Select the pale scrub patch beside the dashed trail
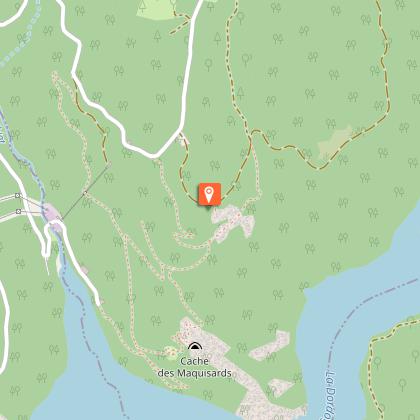The height and width of the screenshot is (420, 420). tap(335, 143)
